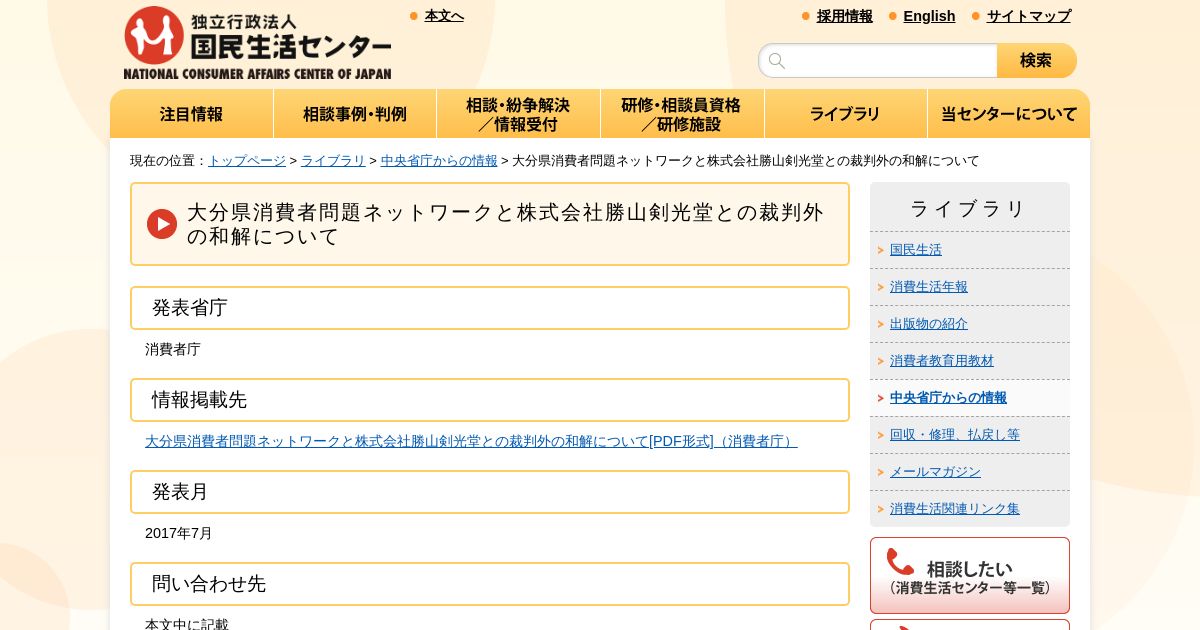Open 消費者教育用教材 in the sidebar
The height and width of the screenshot is (630, 1200).
(x=942, y=361)
